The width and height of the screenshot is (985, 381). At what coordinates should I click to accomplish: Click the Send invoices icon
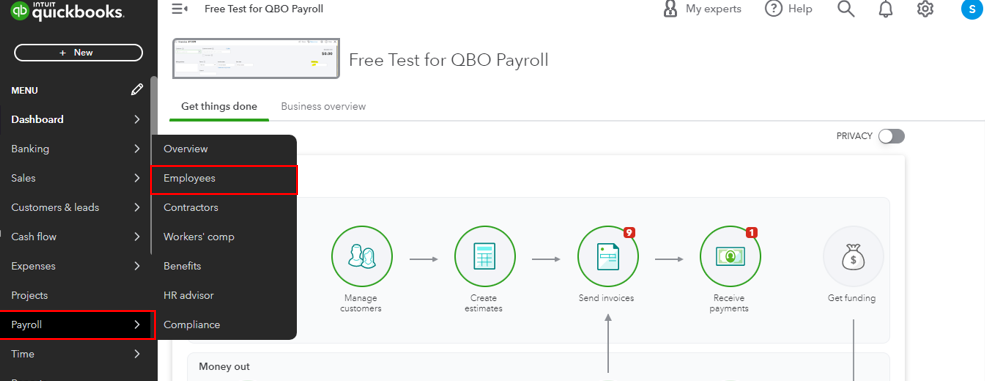pyautogui.click(x=608, y=256)
